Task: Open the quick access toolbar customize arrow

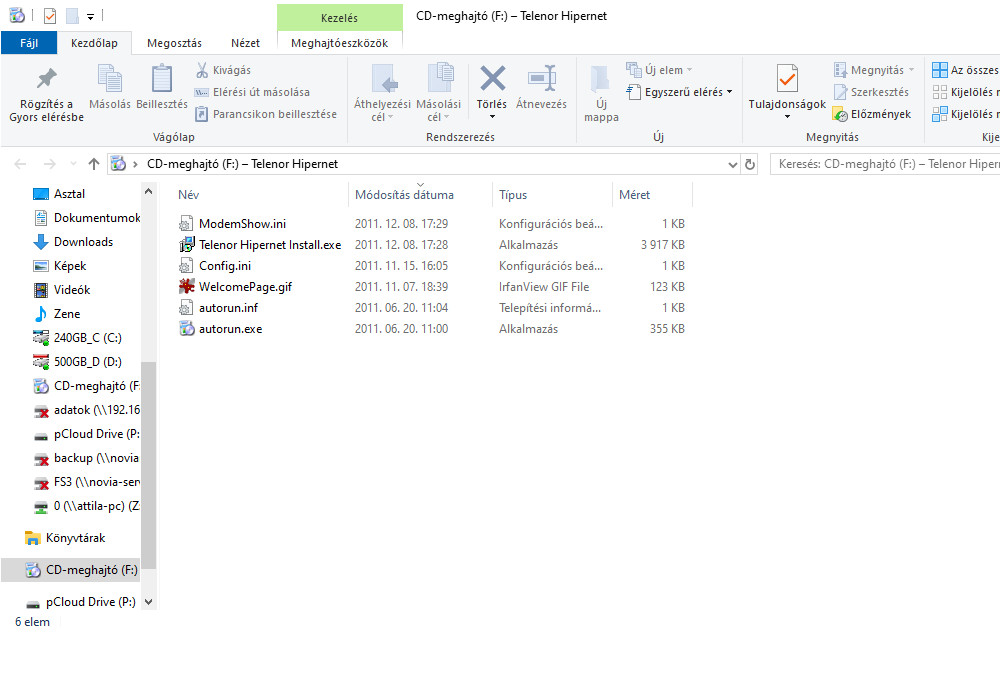Action: tap(91, 17)
